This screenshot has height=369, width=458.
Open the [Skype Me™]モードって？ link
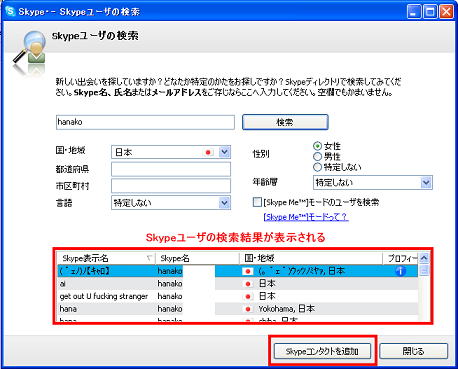pyautogui.click(x=306, y=217)
